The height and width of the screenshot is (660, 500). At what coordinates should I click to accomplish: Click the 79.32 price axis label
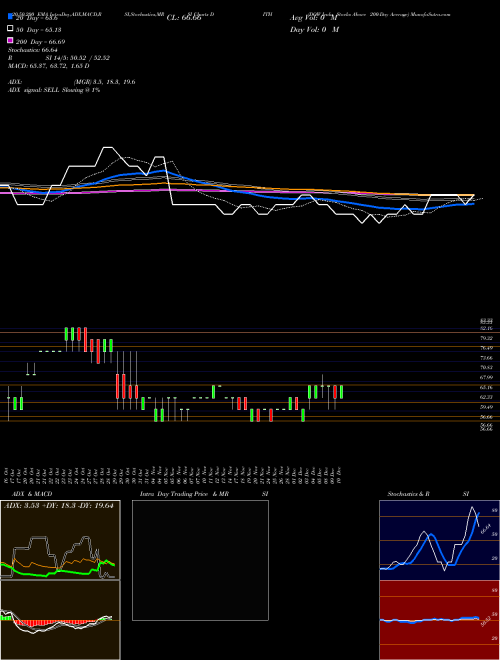tap(487, 338)
